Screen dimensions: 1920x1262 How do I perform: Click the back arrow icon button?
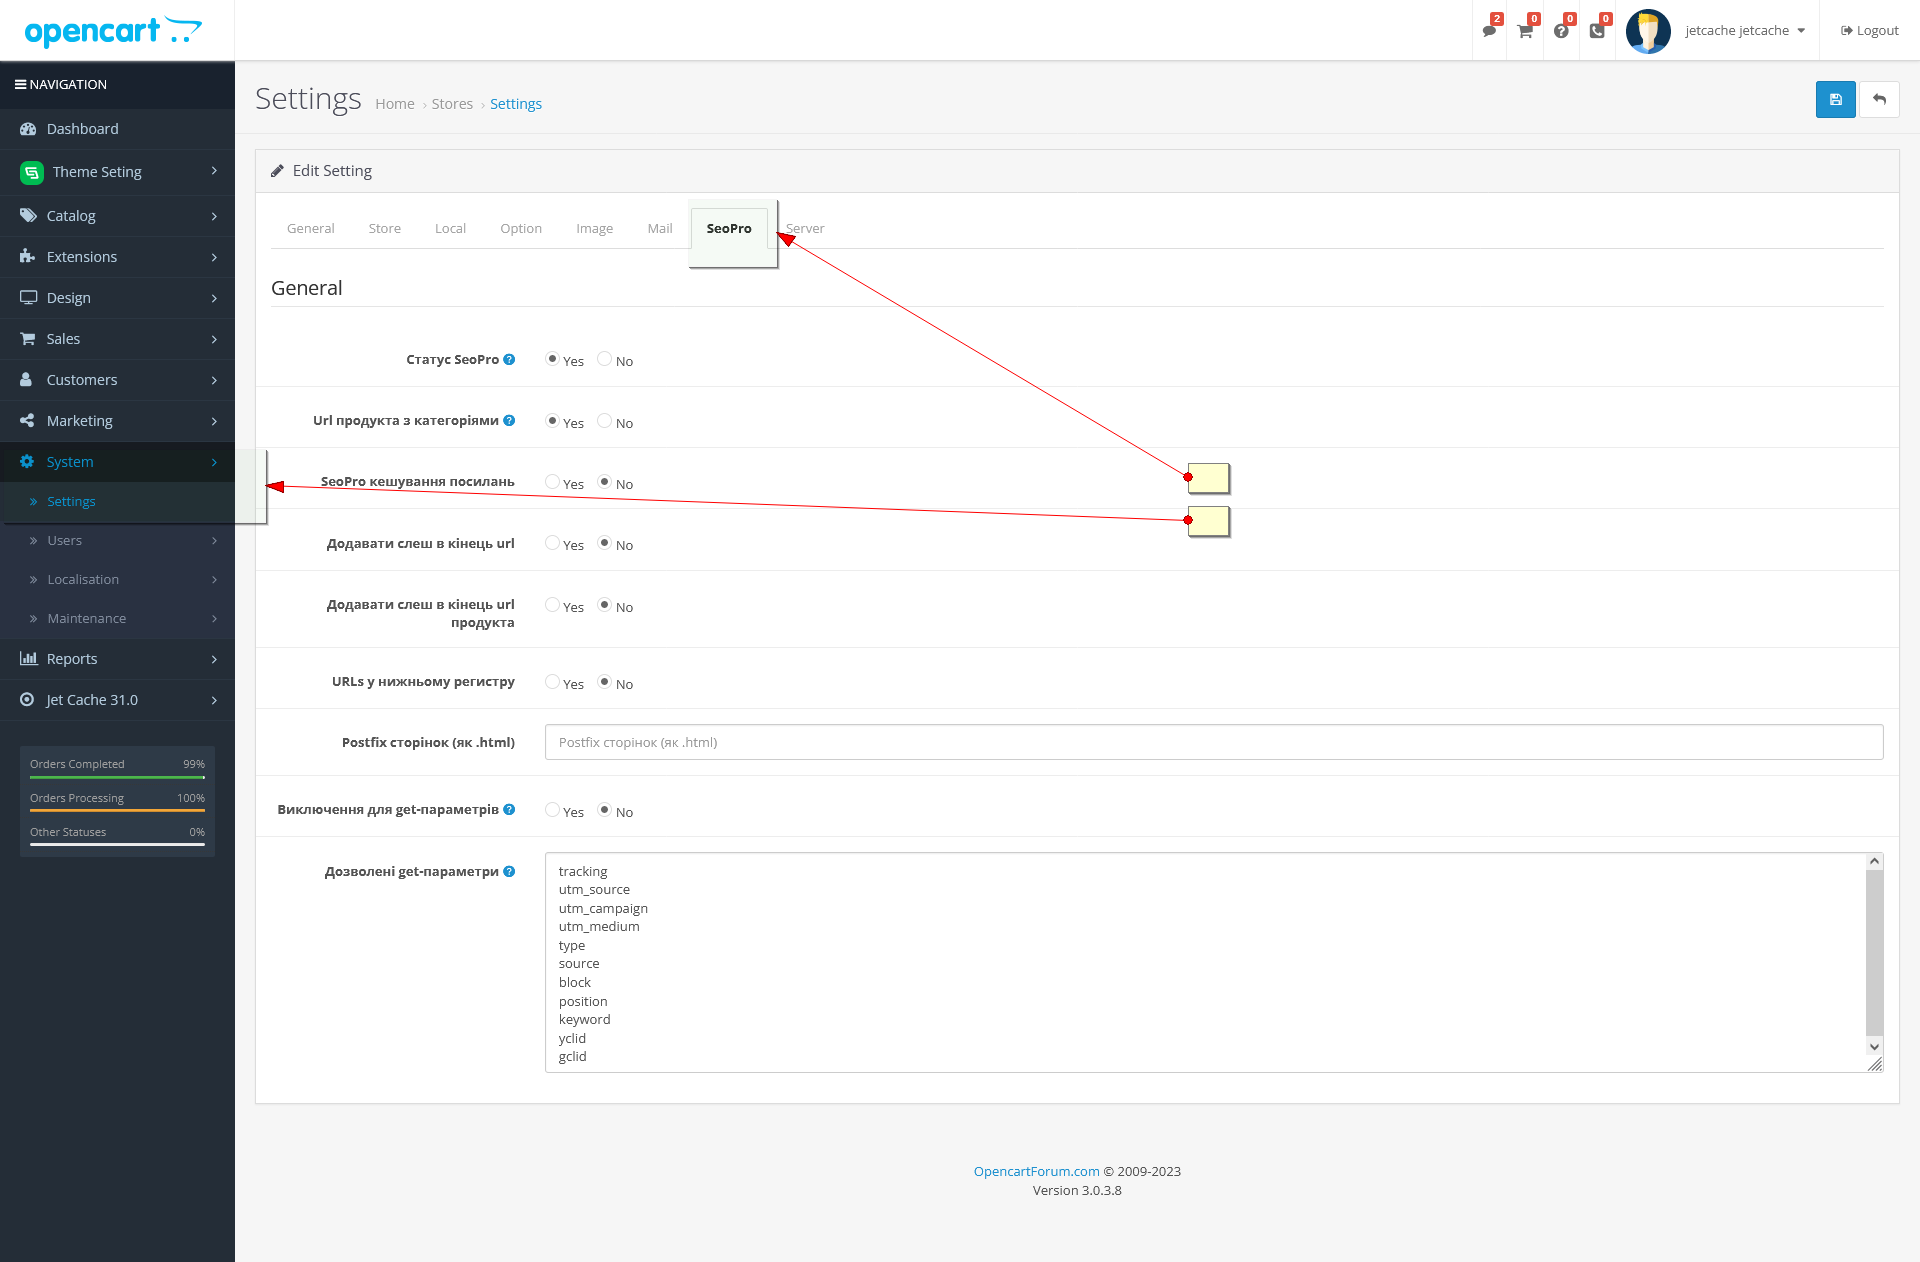pyautogui.click(x=1879, y=100)
